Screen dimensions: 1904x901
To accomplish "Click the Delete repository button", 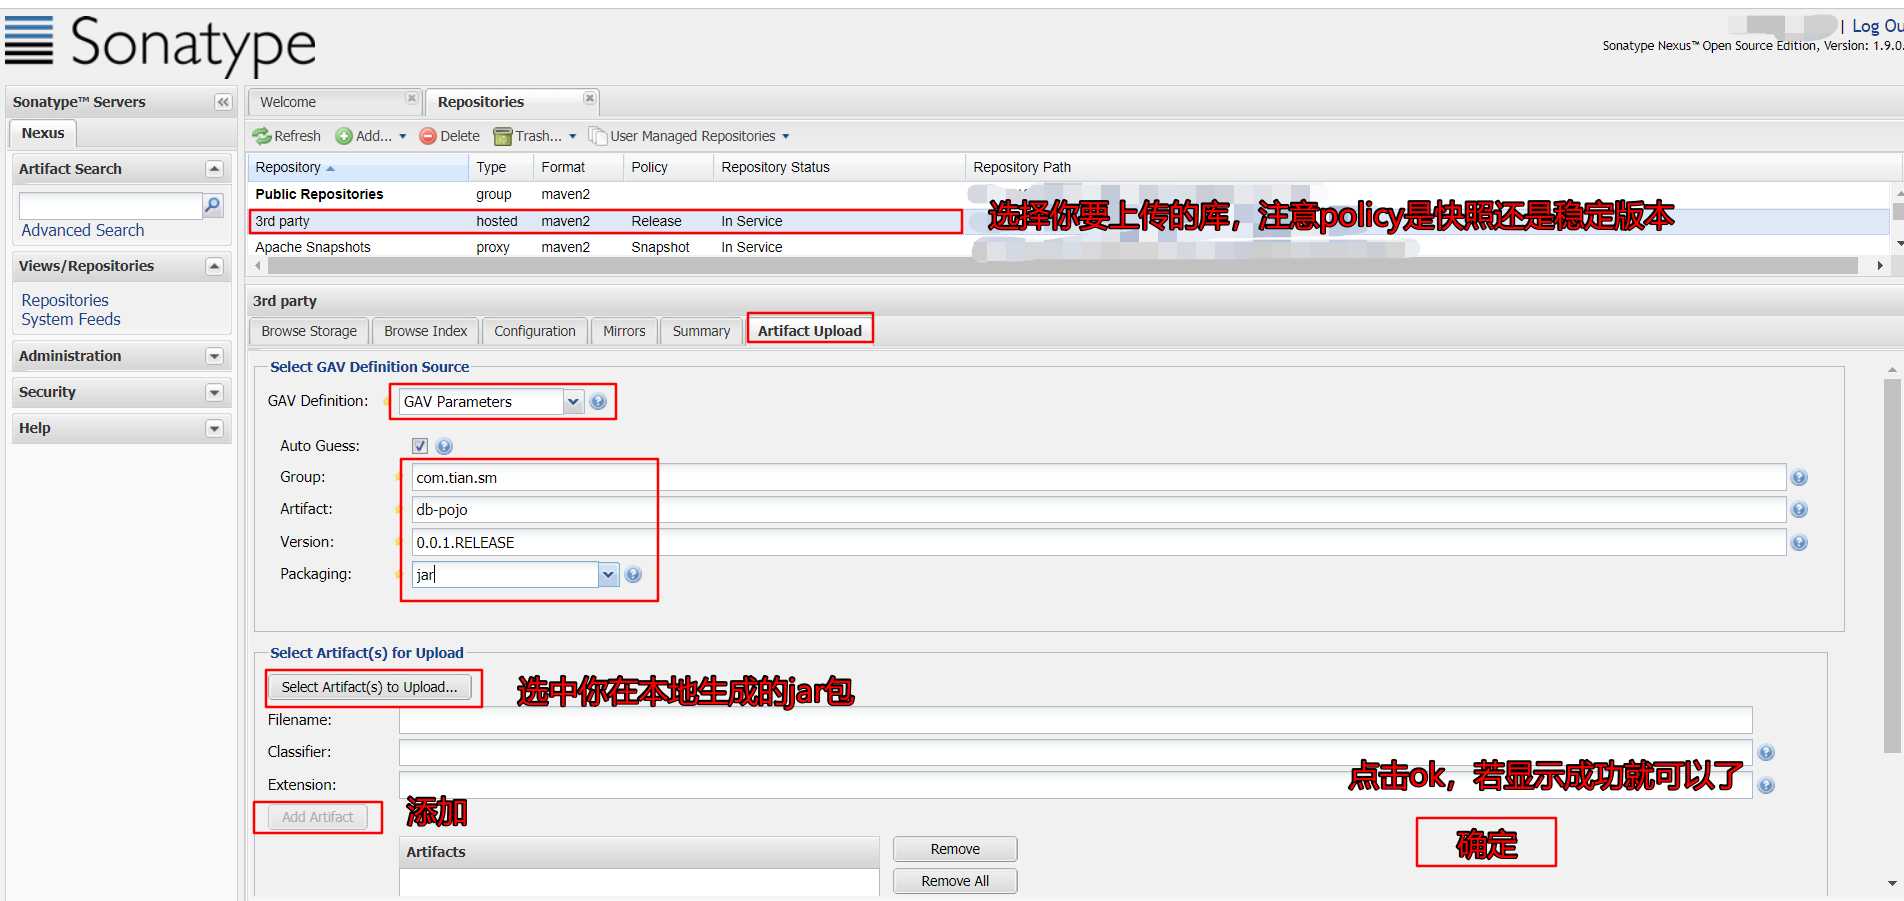I will click(x=450, y=136).
